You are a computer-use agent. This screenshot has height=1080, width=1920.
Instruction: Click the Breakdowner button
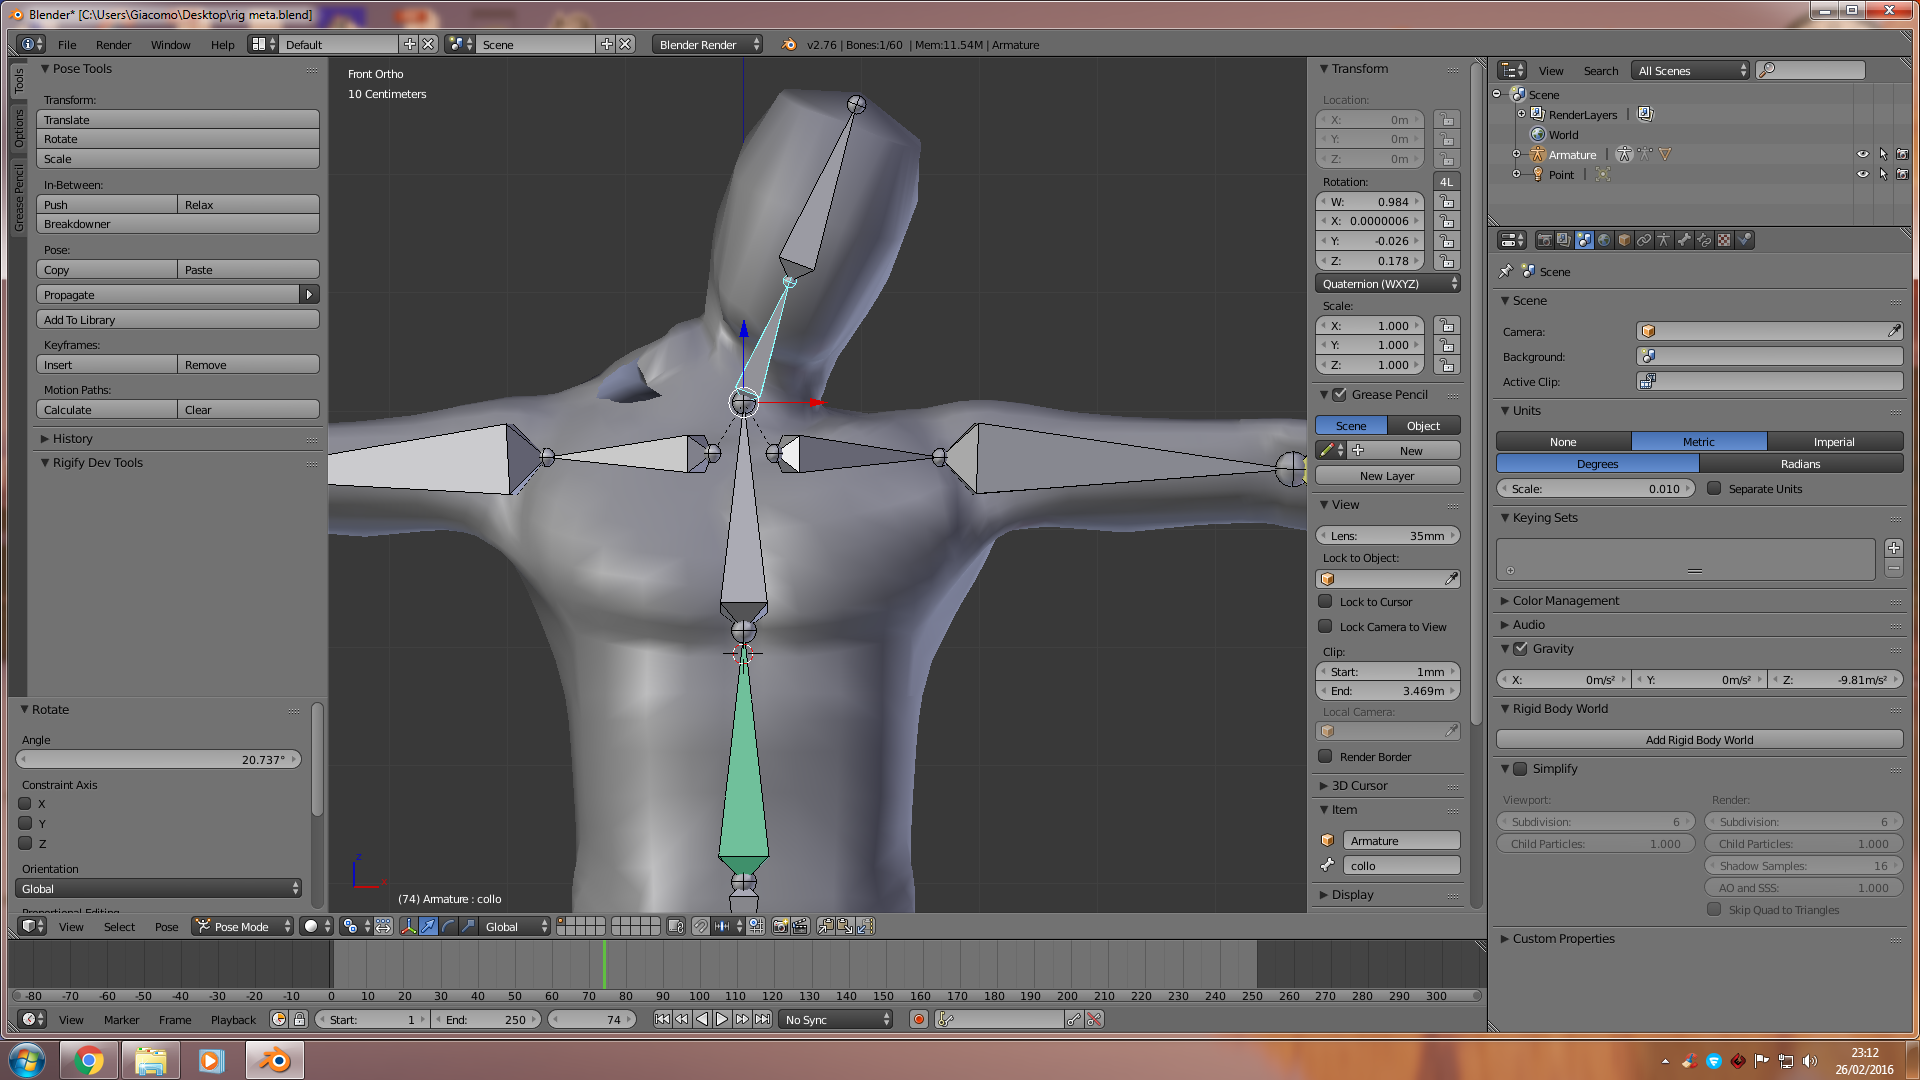pyautogui.click(x=178, y=224)
